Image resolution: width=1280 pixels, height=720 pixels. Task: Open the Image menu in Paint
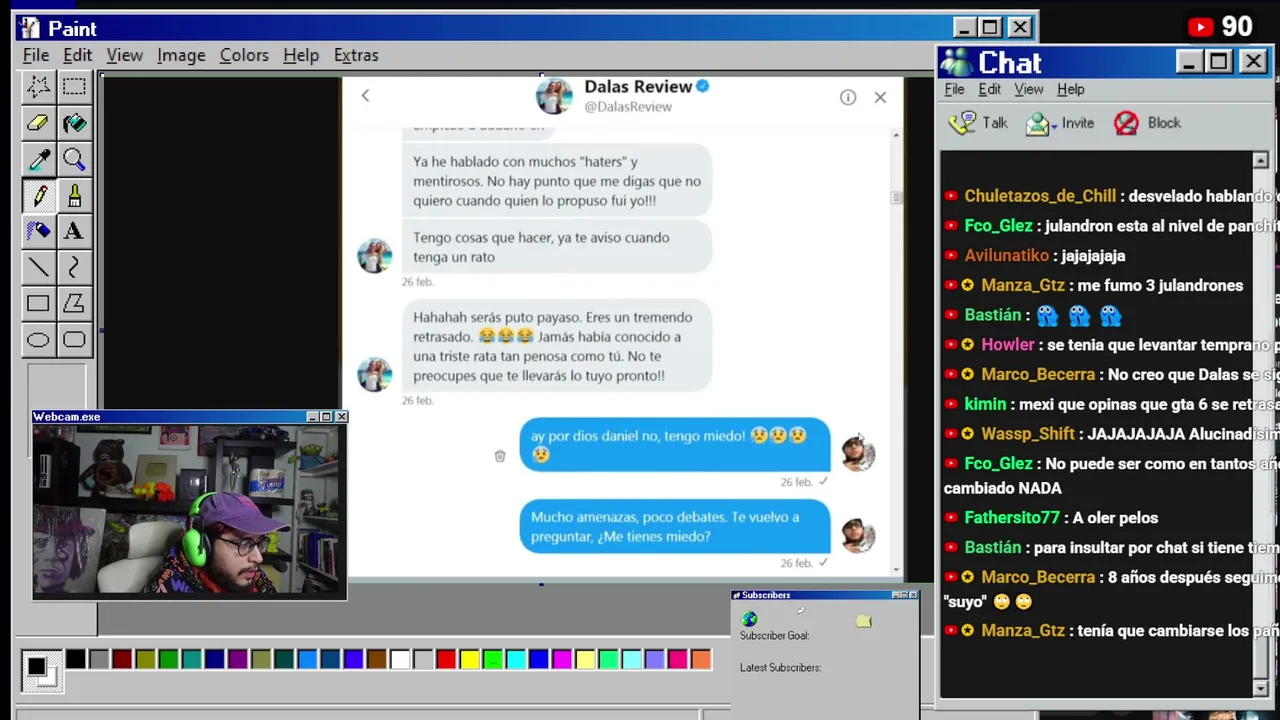click(x=181, y=55)
